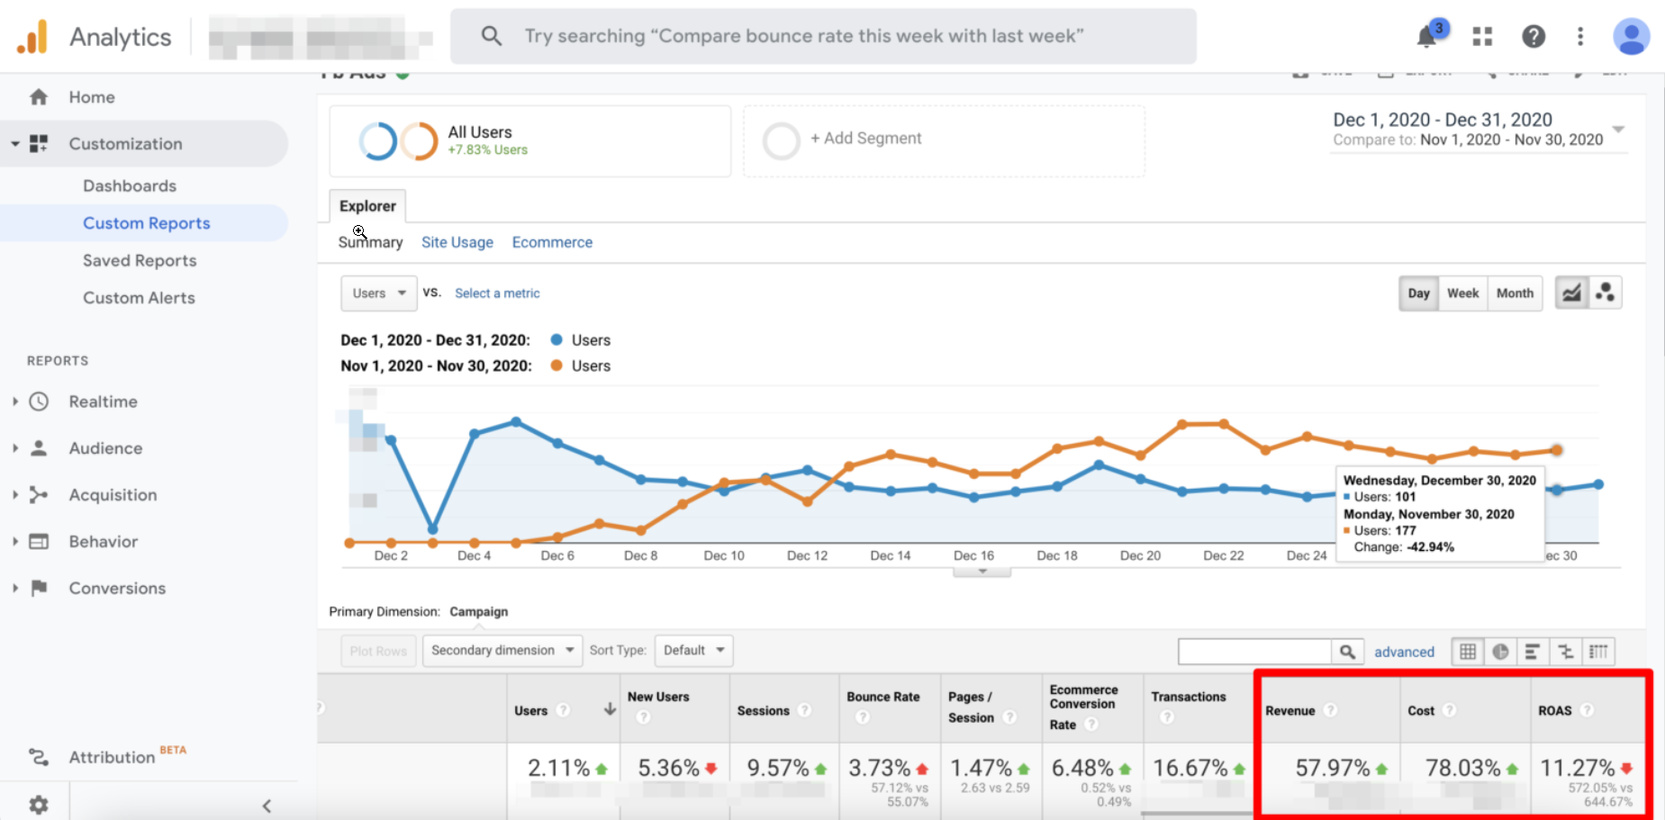Screen dimensions: 1665x820
Task: Expand the Conversions reports section
Action: (x=15, y=588)
